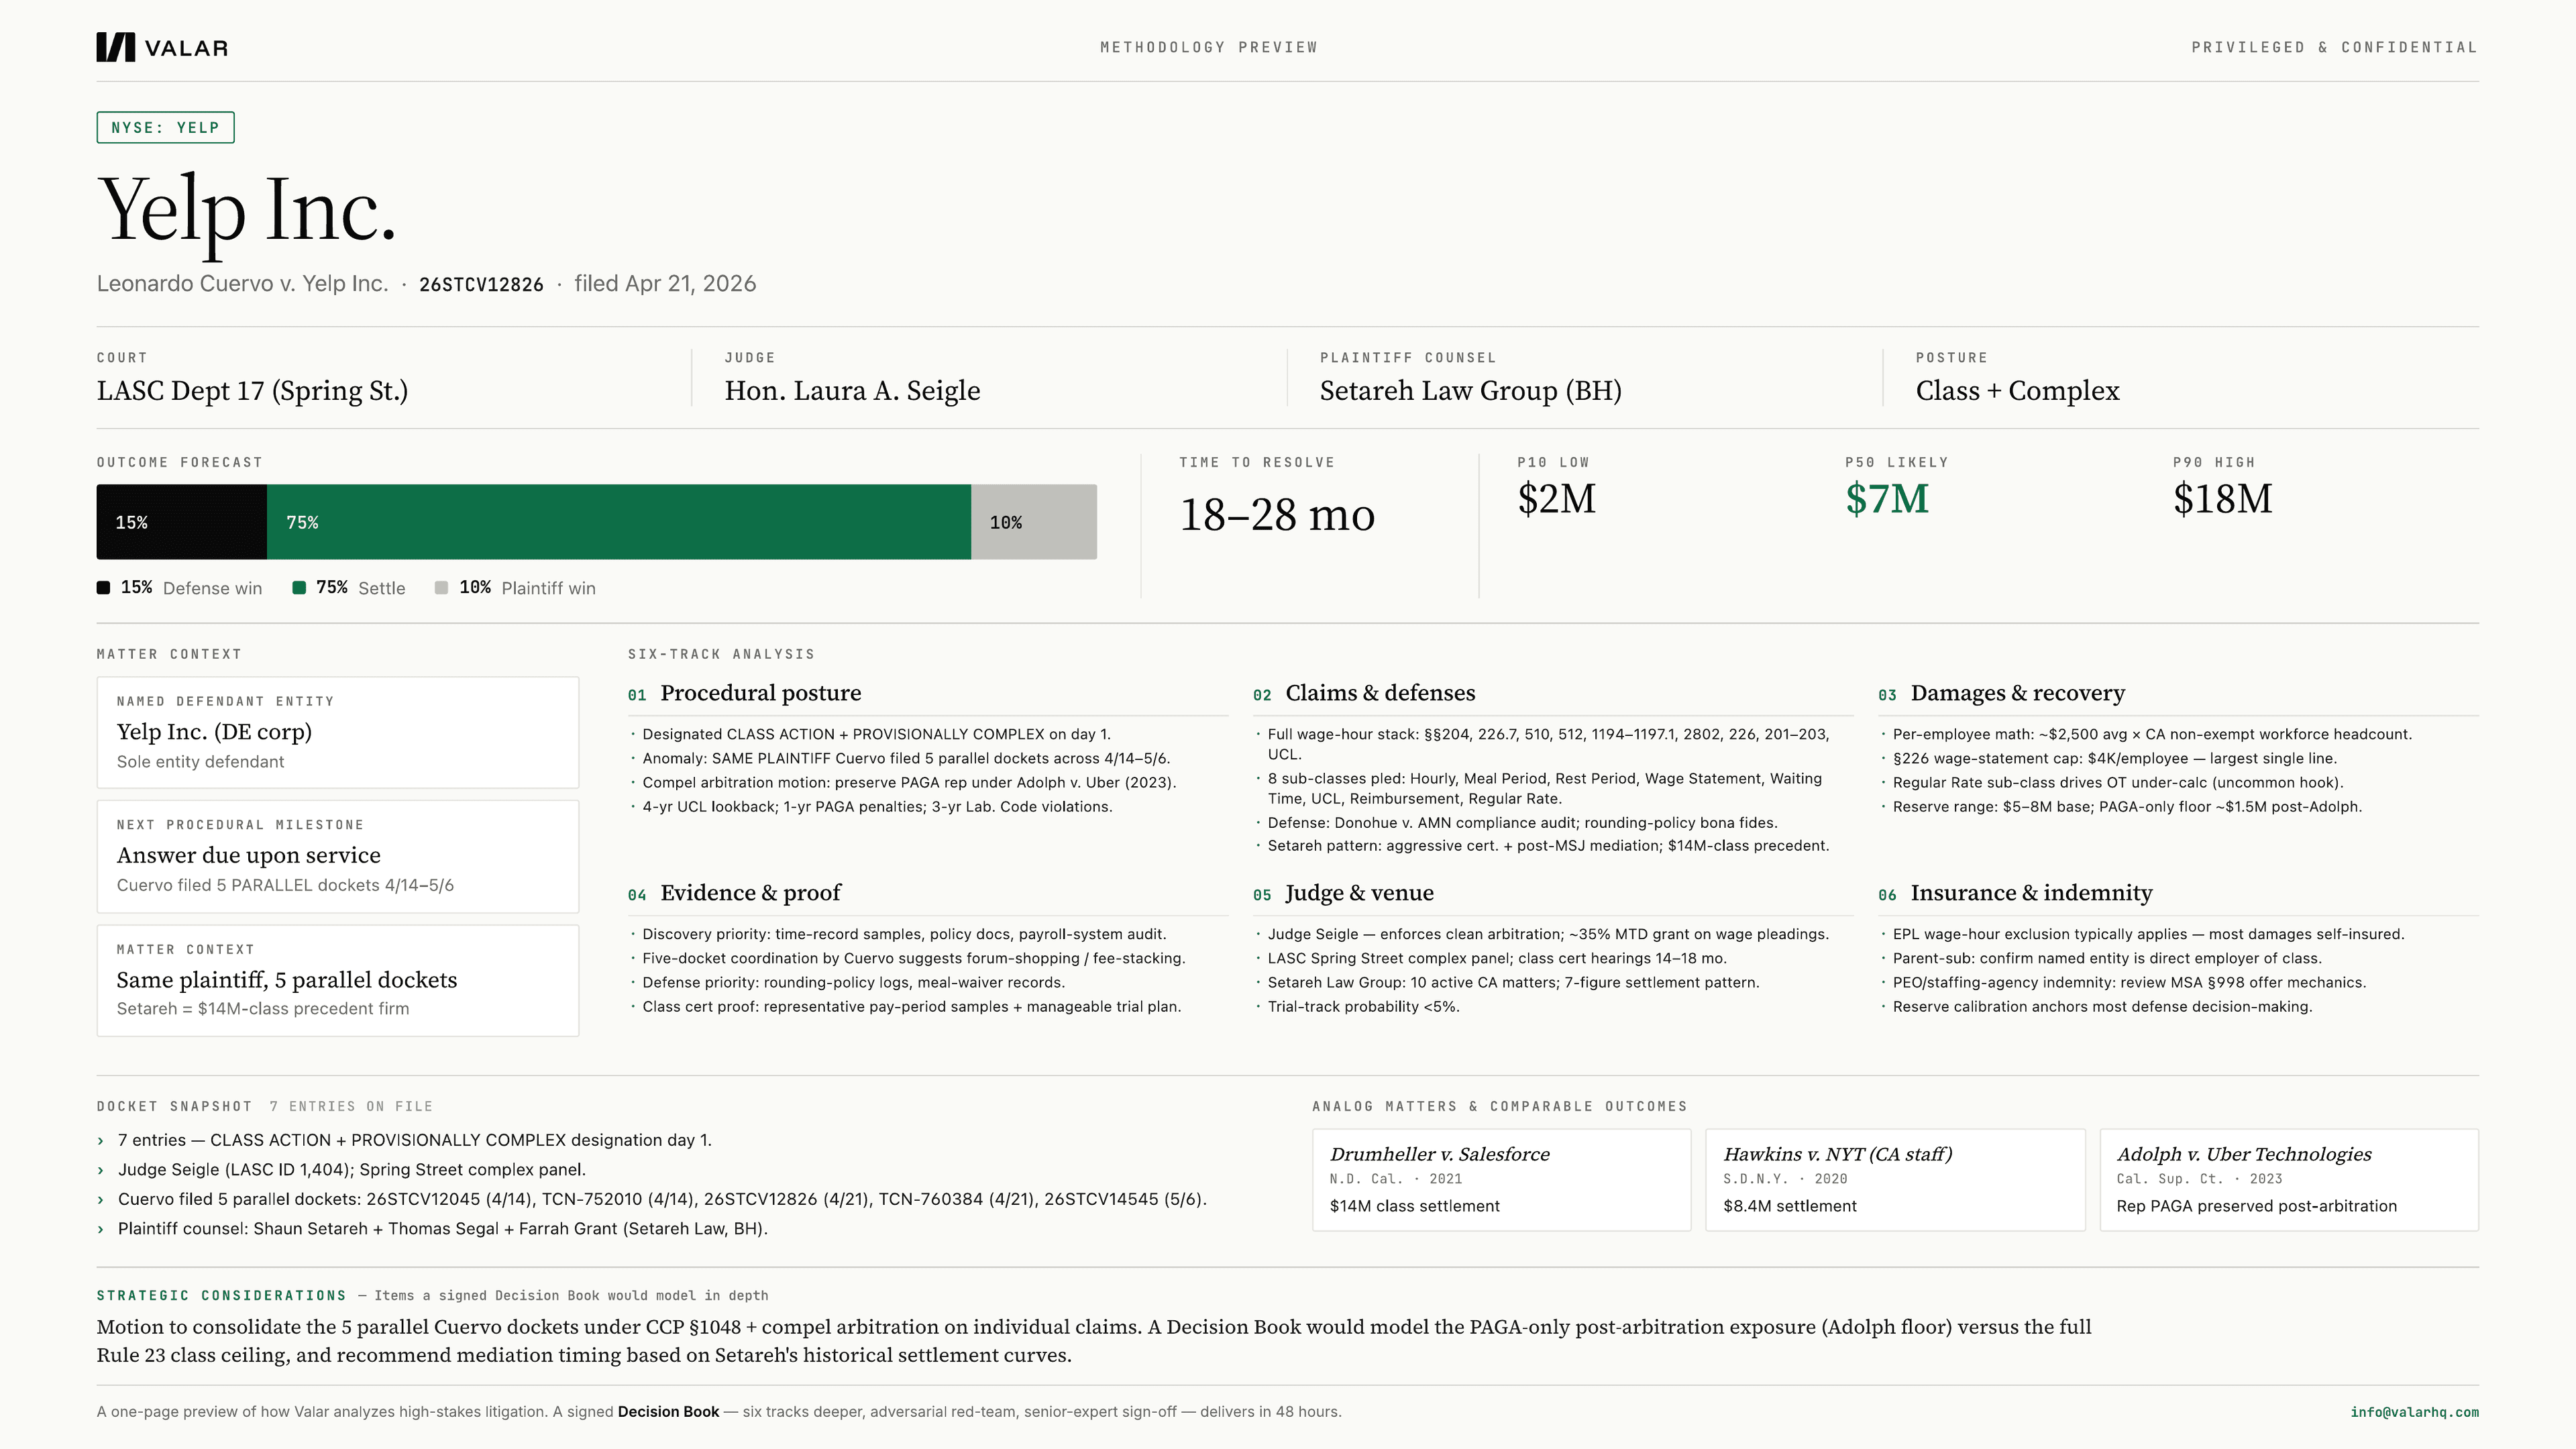Click the 03 Damages & recovery heading
This screenshot has height=1449, width=2576.
click(2001, 693)
